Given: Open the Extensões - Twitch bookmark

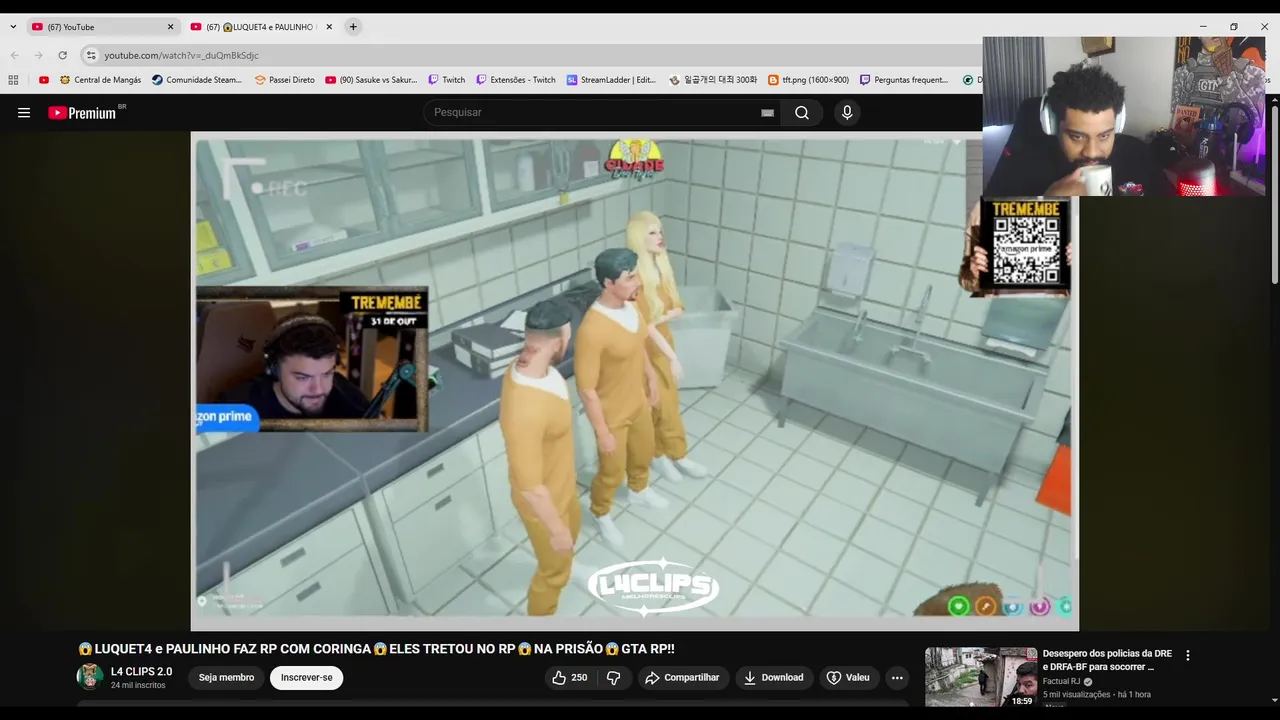Looking at the screenshot, I should coord(515,80).
